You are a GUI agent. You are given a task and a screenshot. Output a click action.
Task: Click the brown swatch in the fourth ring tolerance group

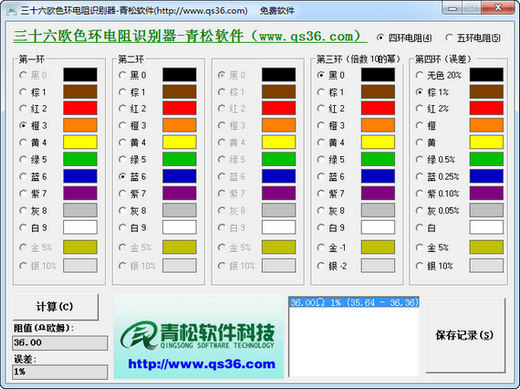point(486,92)
